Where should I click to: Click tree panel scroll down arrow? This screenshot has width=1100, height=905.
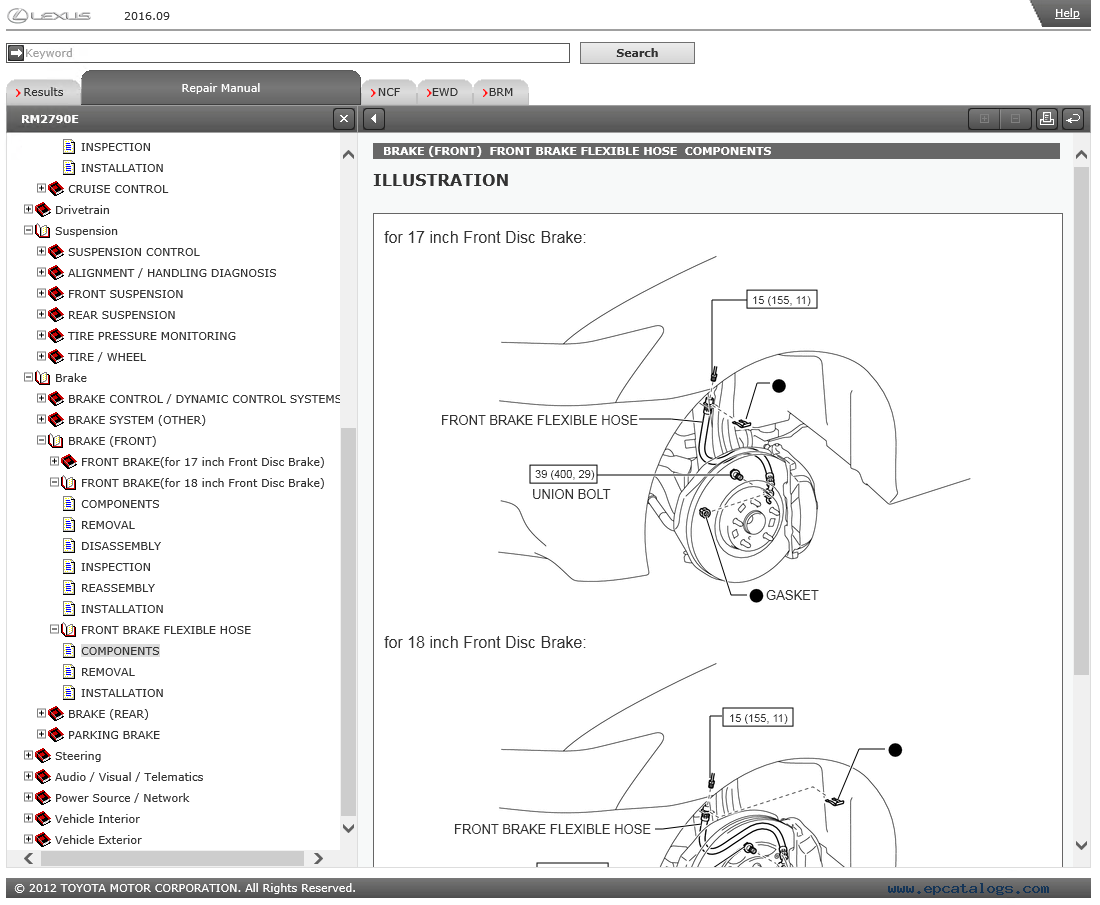click(348, 828)
